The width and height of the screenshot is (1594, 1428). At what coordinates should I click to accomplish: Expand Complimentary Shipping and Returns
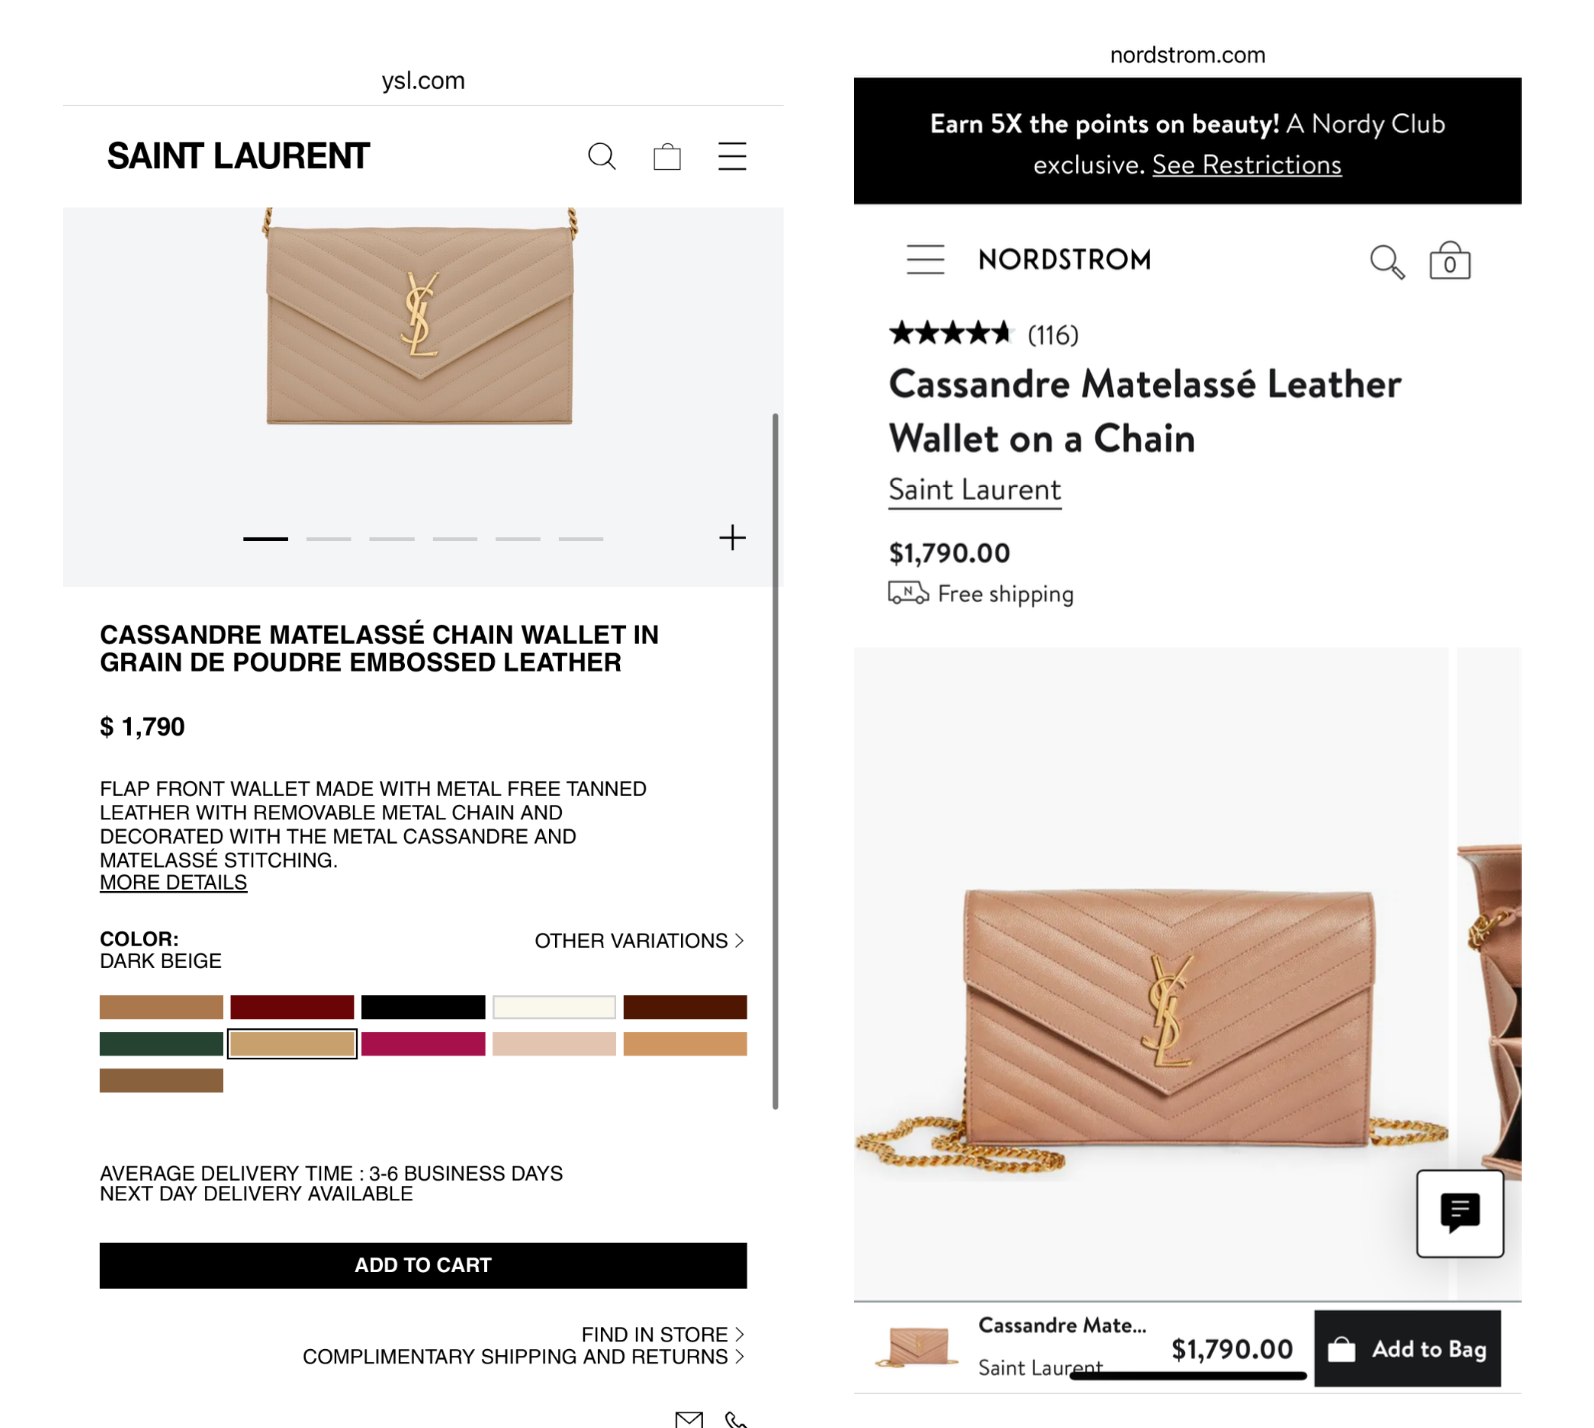523,1357
